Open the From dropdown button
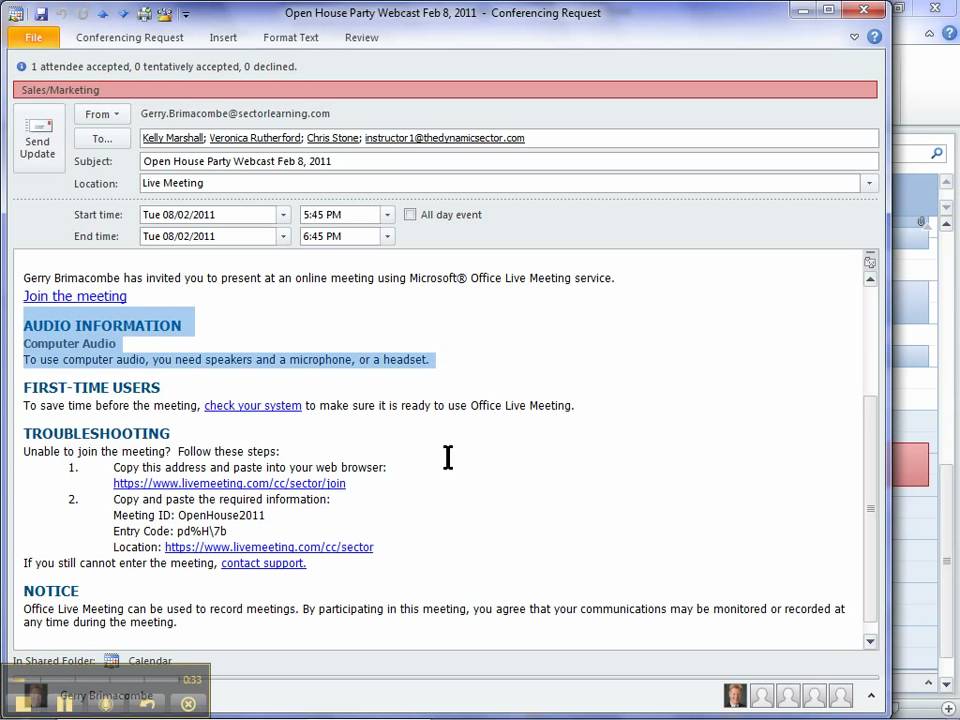The height and width of the screenshot is (720, 960). 102,114
